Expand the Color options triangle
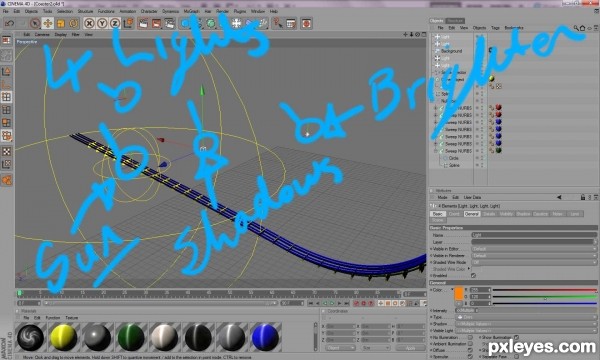Screen dimensions: 600x360 coord(452,290)
